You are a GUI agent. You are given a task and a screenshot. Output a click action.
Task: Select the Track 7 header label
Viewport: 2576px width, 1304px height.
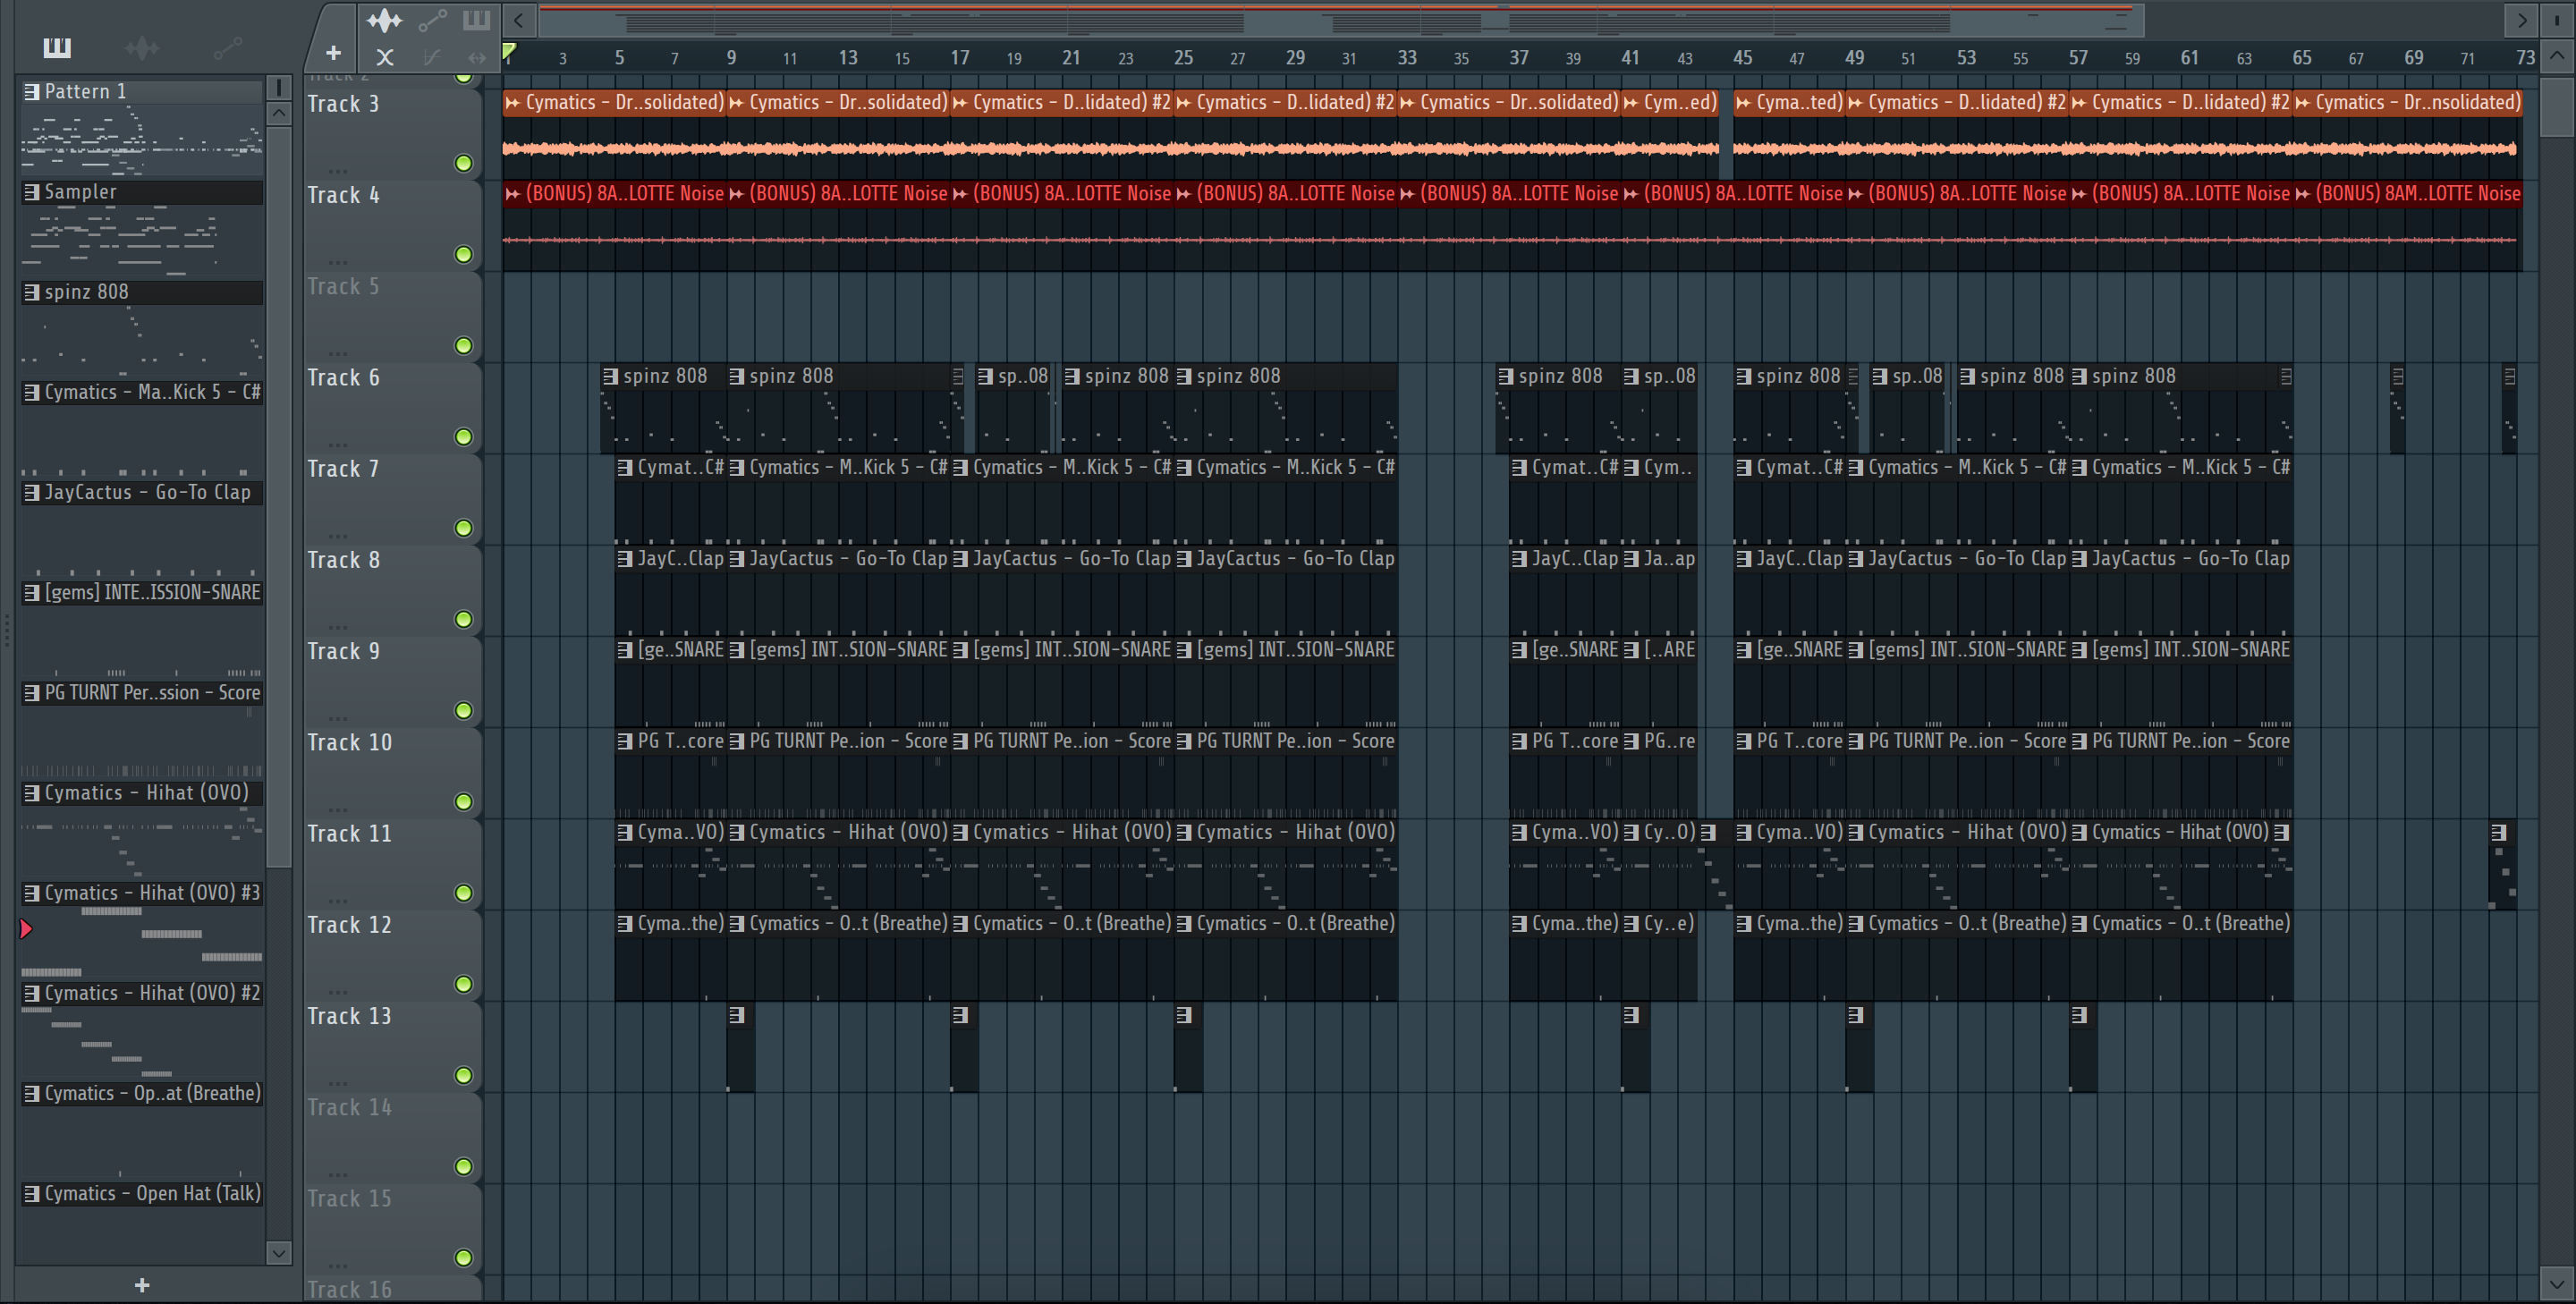(x=343, y=469)
